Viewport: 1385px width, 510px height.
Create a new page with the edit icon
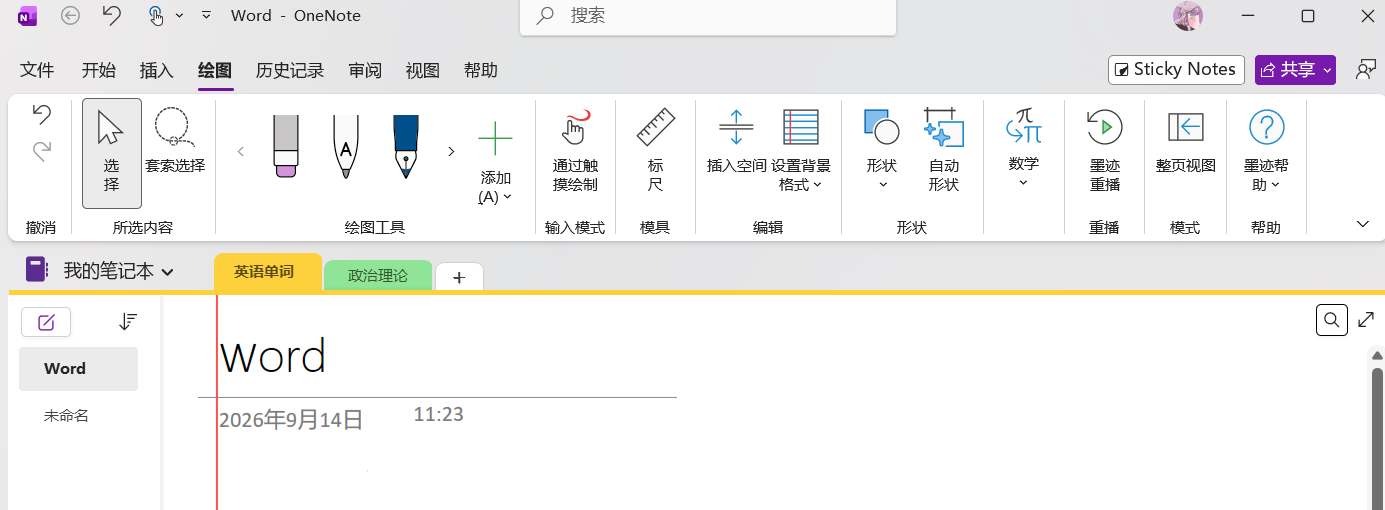tap(46, 321)
